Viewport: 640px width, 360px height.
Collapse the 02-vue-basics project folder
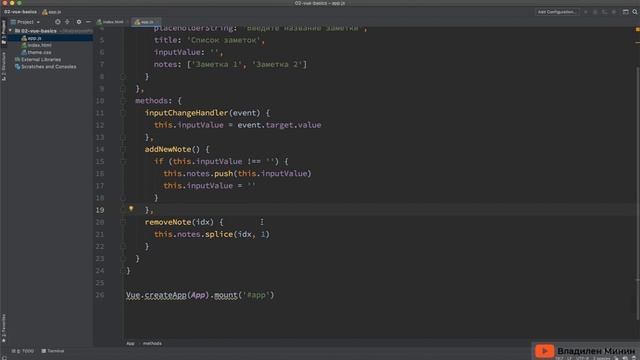10,31
